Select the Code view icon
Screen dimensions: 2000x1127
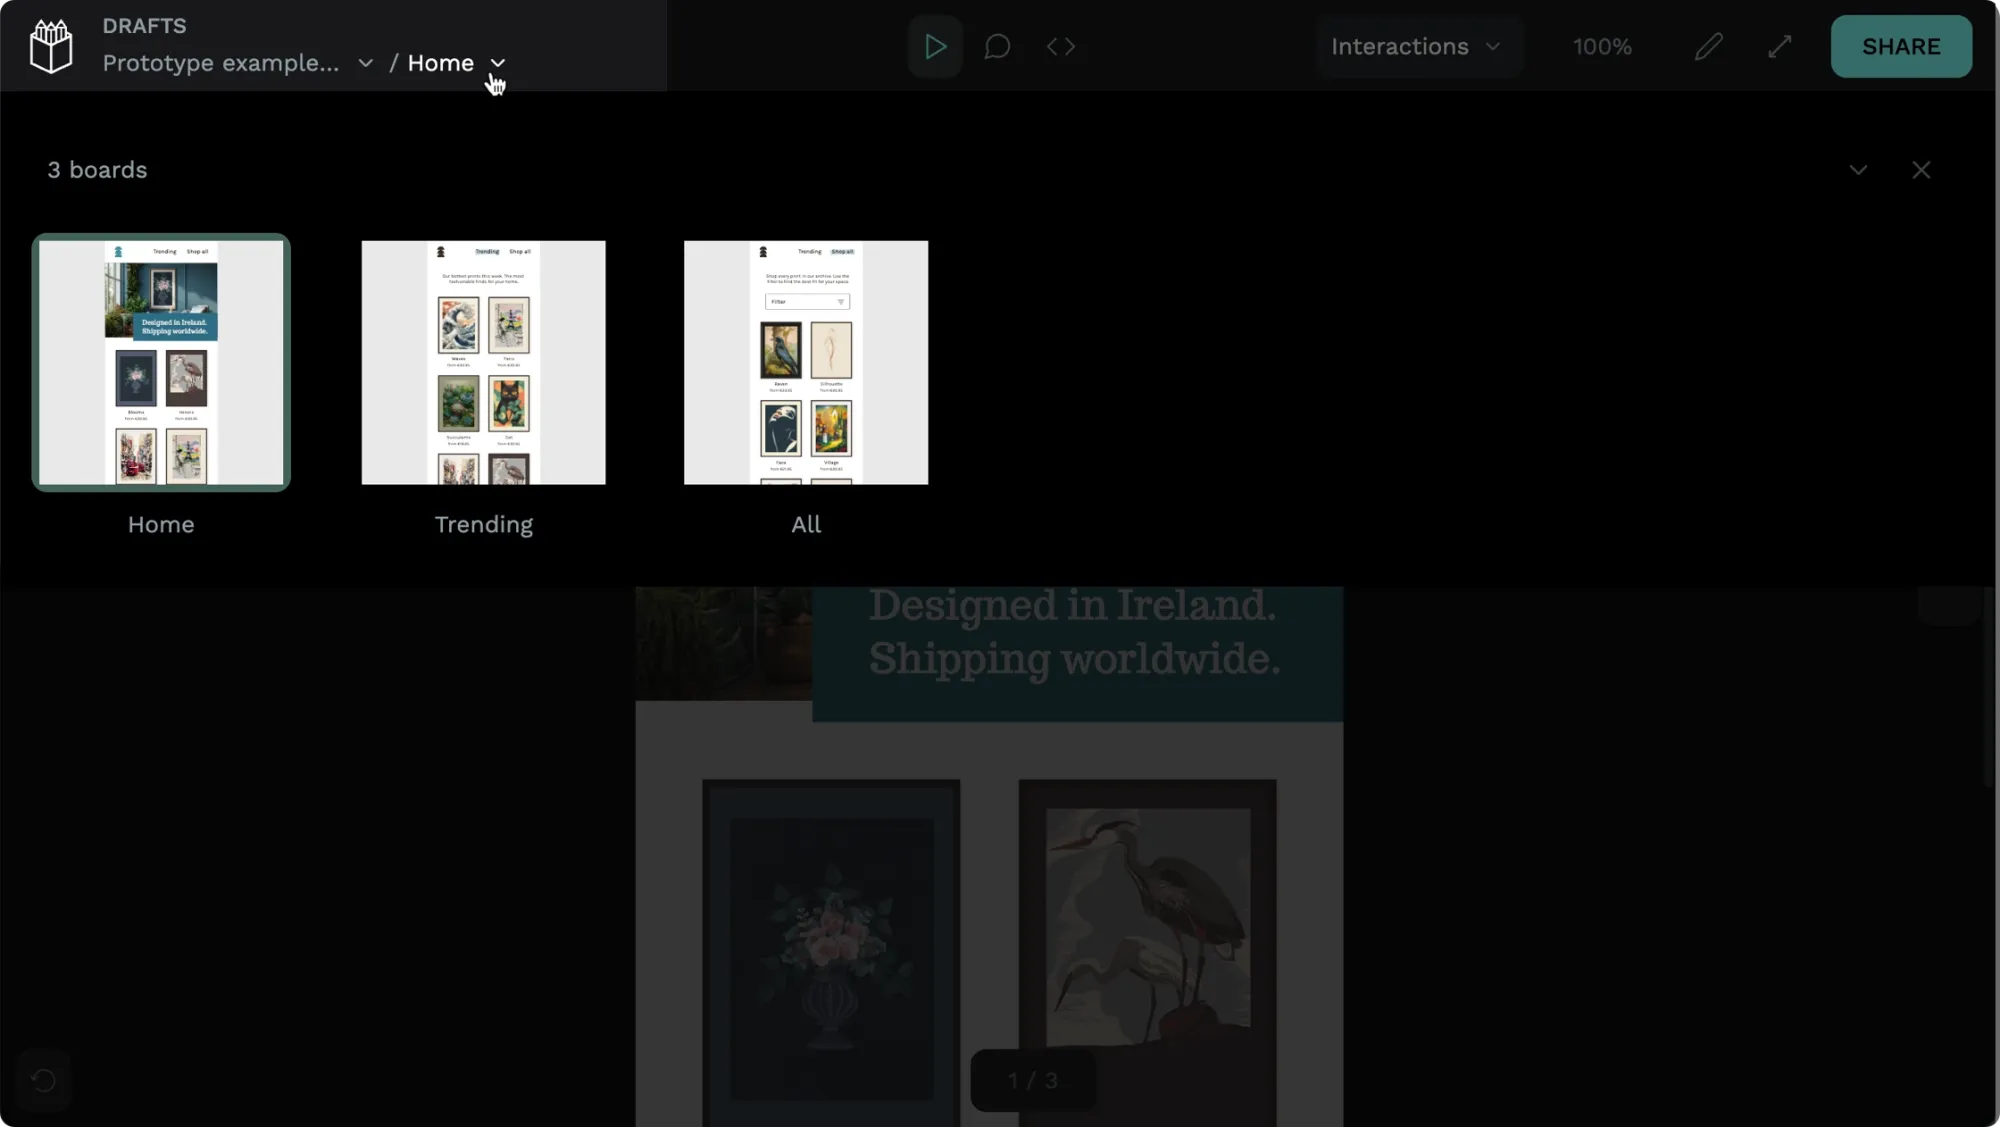pos(1060,47)
